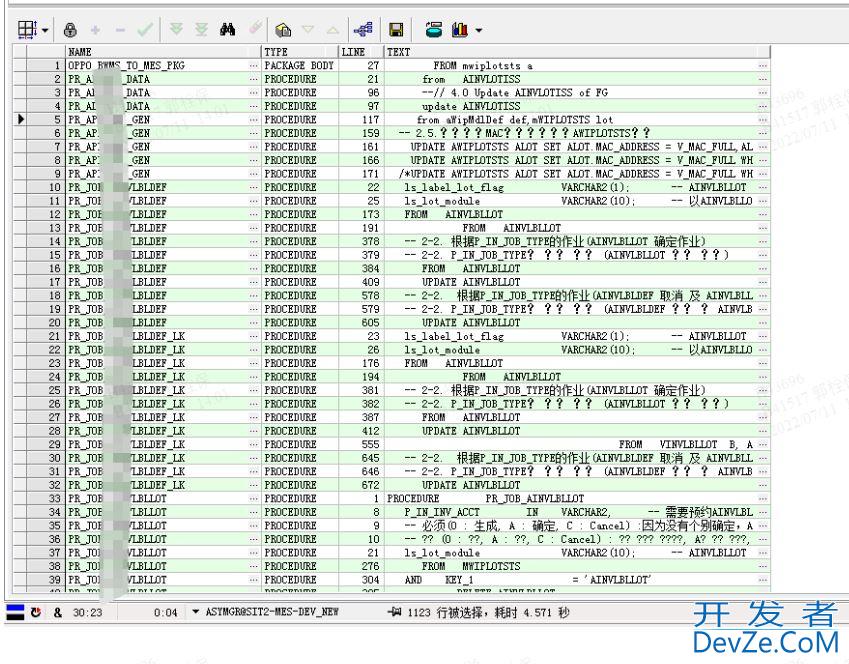
Task: Click the 'FROM MWIPLOTSTS' text cell in row 38
Action: point(577,566)
